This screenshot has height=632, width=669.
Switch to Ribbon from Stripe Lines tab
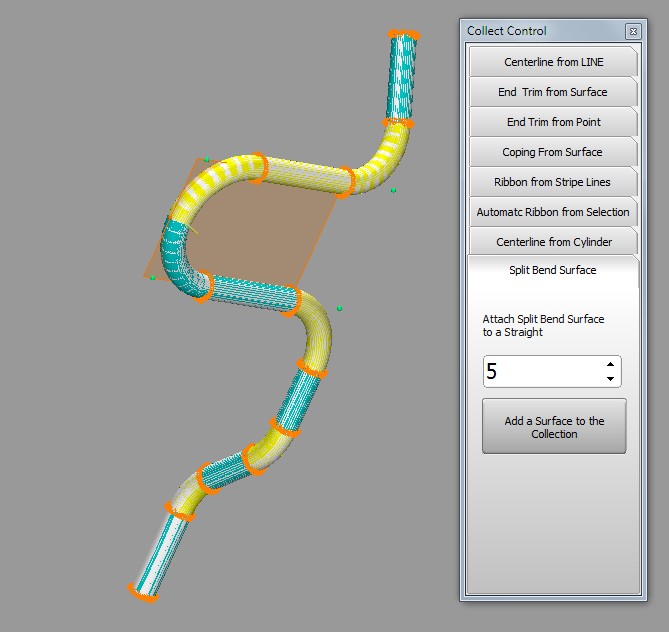[553, 182]
